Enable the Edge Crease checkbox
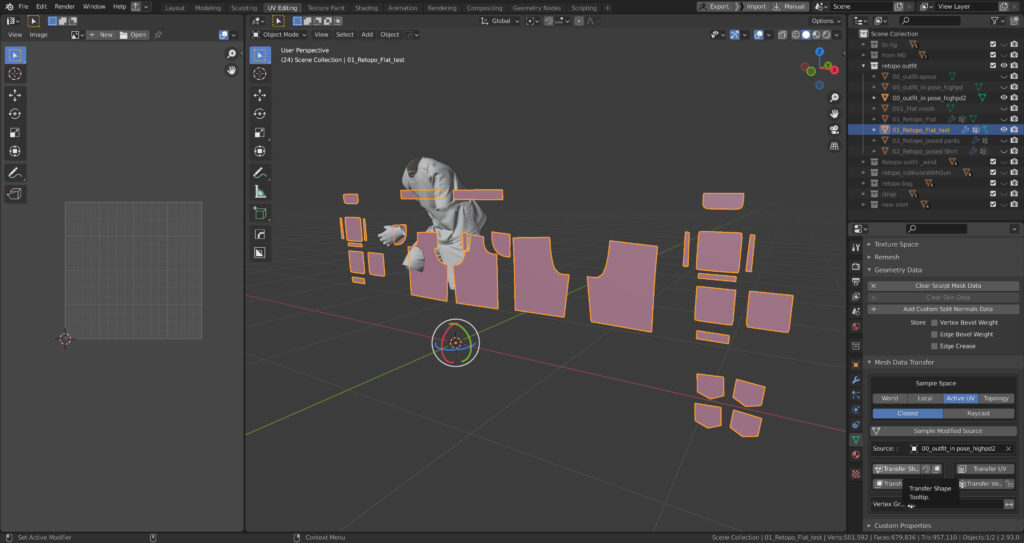 [935, 346]
